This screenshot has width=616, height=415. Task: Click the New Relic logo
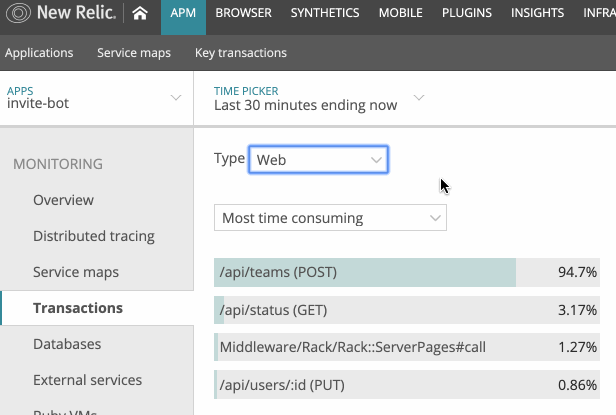click(x=61, y=13)
